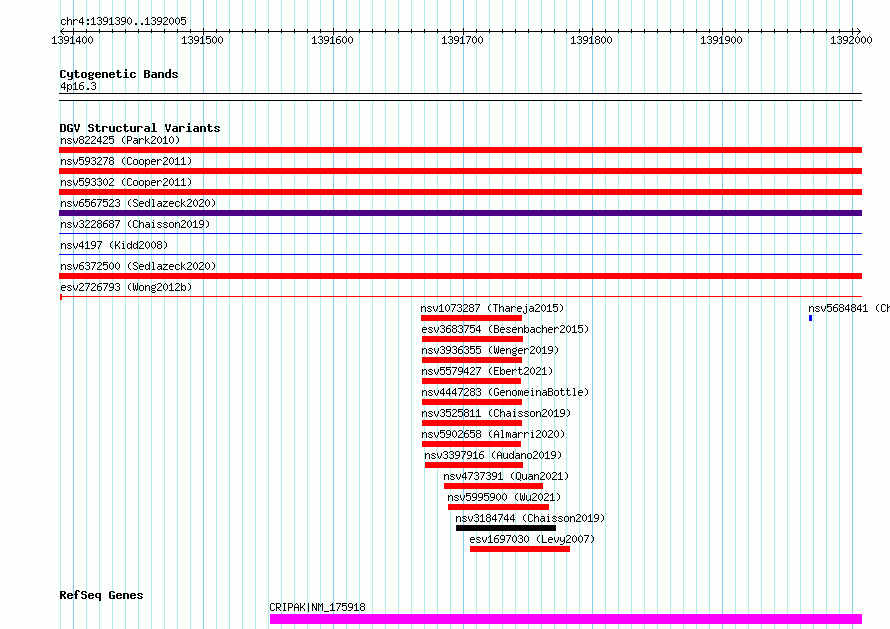
Task: Open nsv593302 (Cooper2011) variant label
Action: (126, 182)
